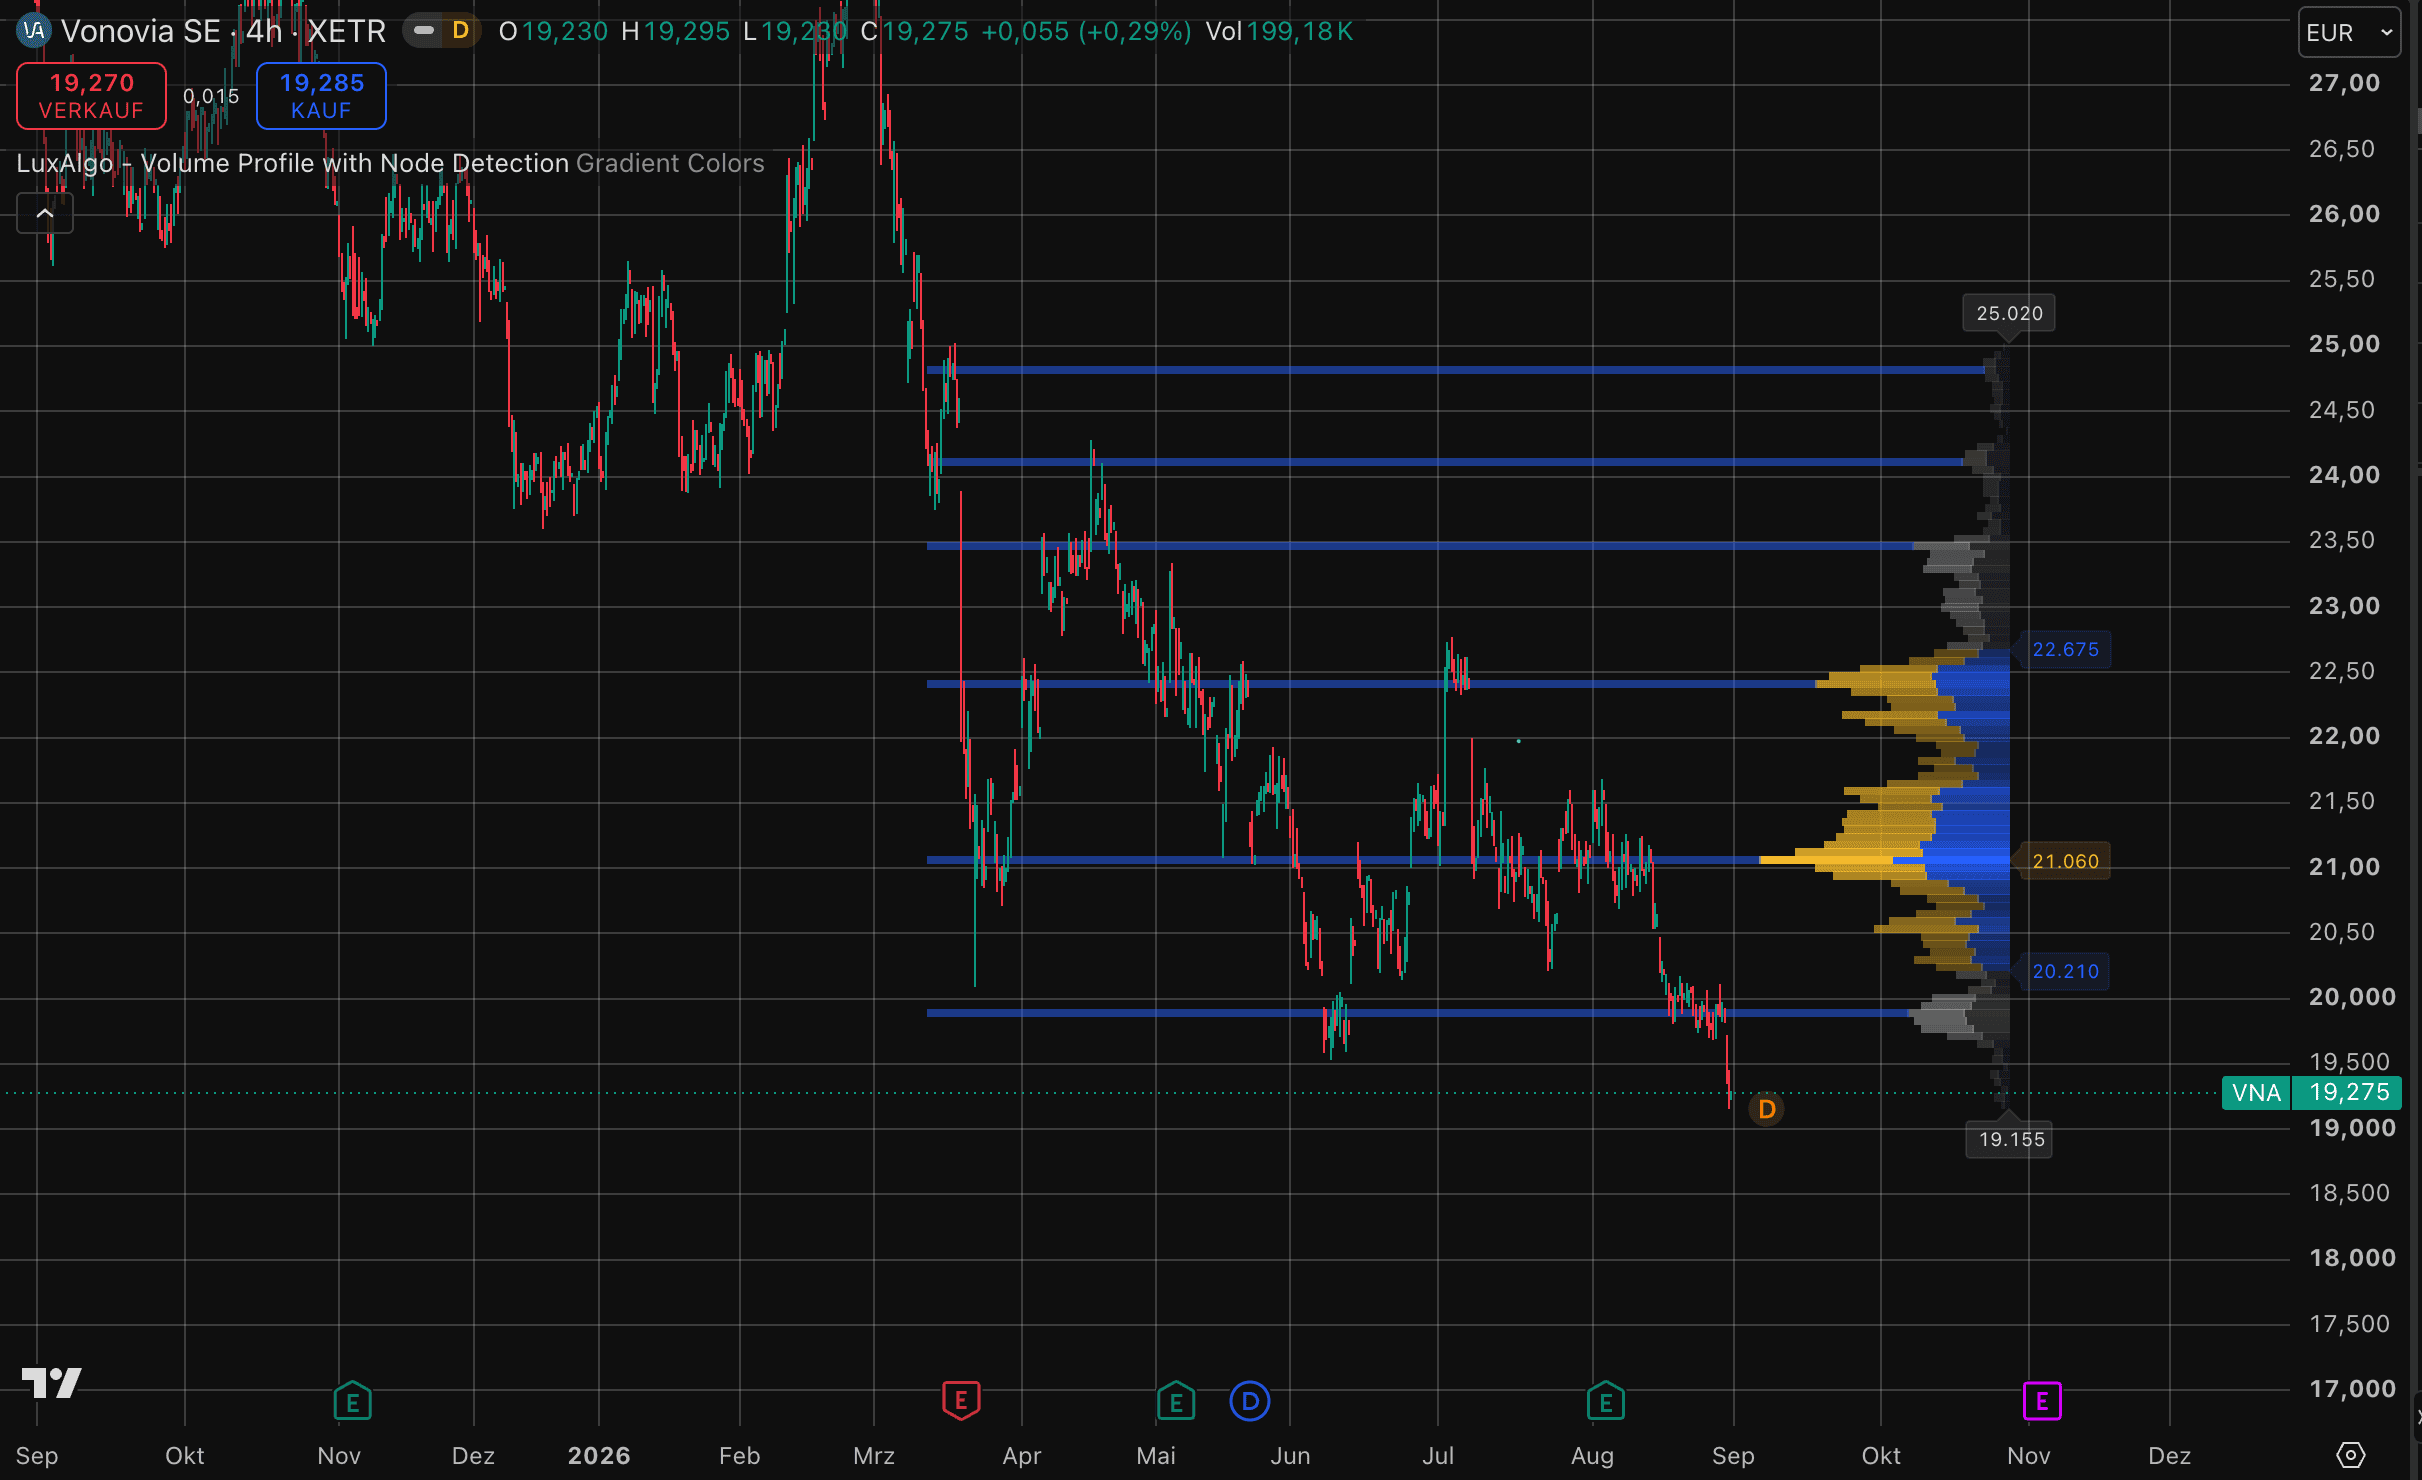Click the yellow 21.060 point-of-control label
The width and height of the screenshot is (2422, 1480).
coord(2065,861)
